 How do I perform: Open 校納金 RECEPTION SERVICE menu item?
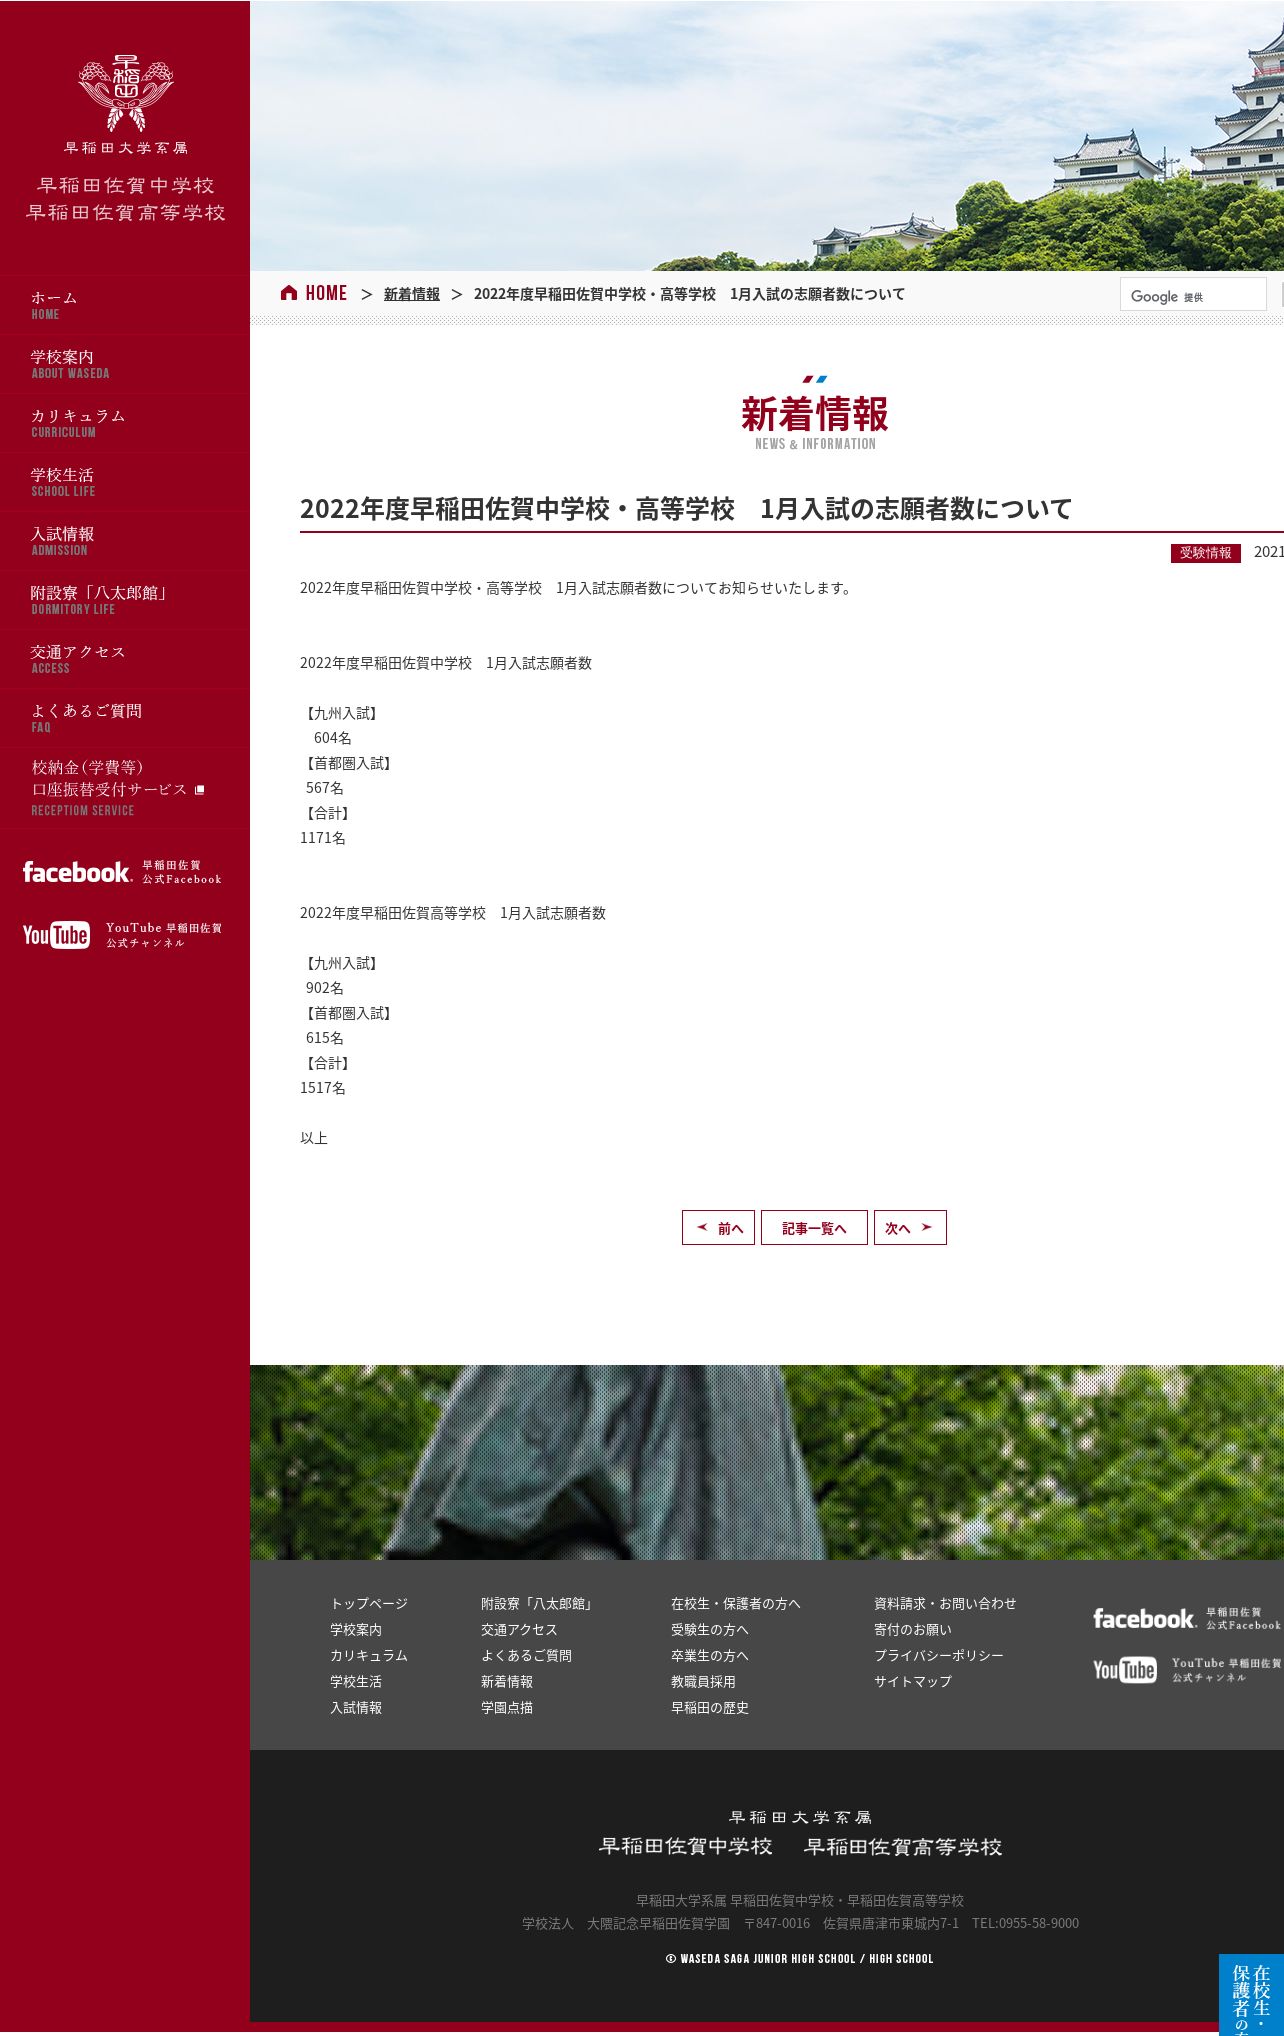[125, 788]
